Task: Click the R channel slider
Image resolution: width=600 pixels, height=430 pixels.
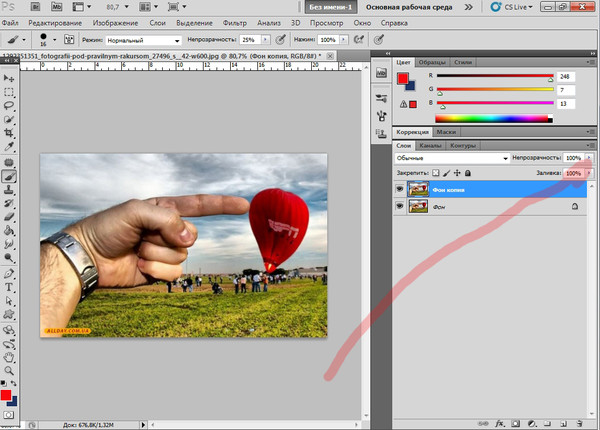Action: coord(495,76)
